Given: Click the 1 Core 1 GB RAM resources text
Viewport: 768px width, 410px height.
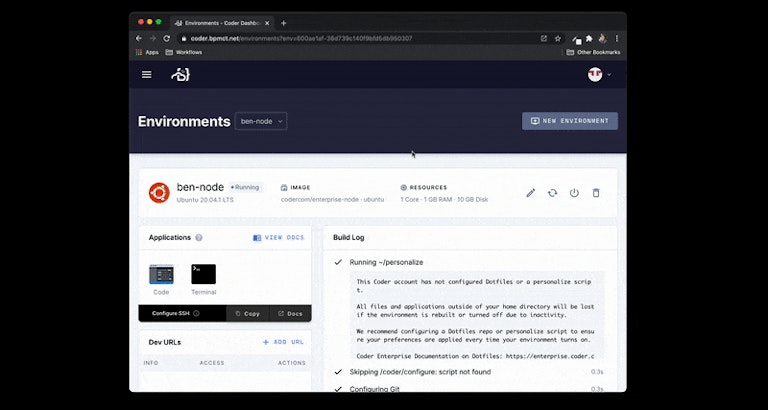Looking at the screenshot, I should coord(444,199).
